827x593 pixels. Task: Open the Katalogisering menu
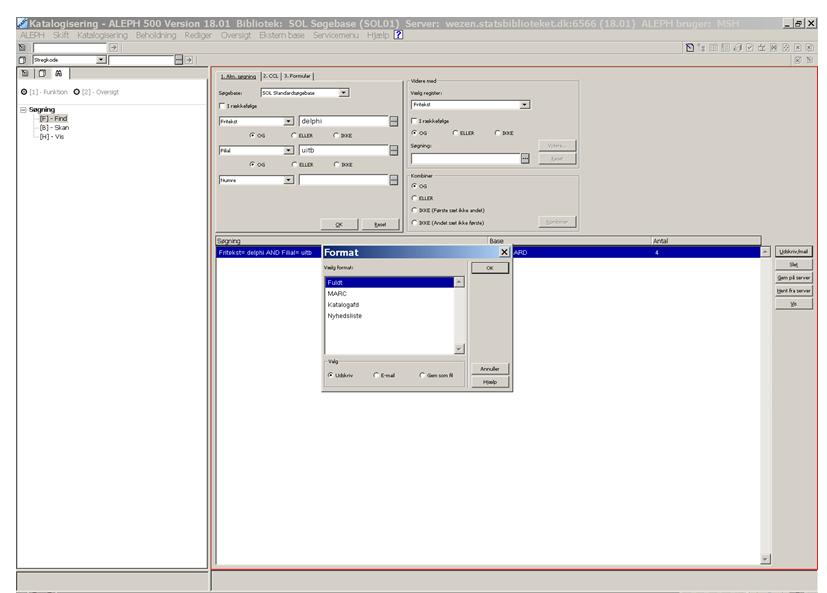coord(103,36)
